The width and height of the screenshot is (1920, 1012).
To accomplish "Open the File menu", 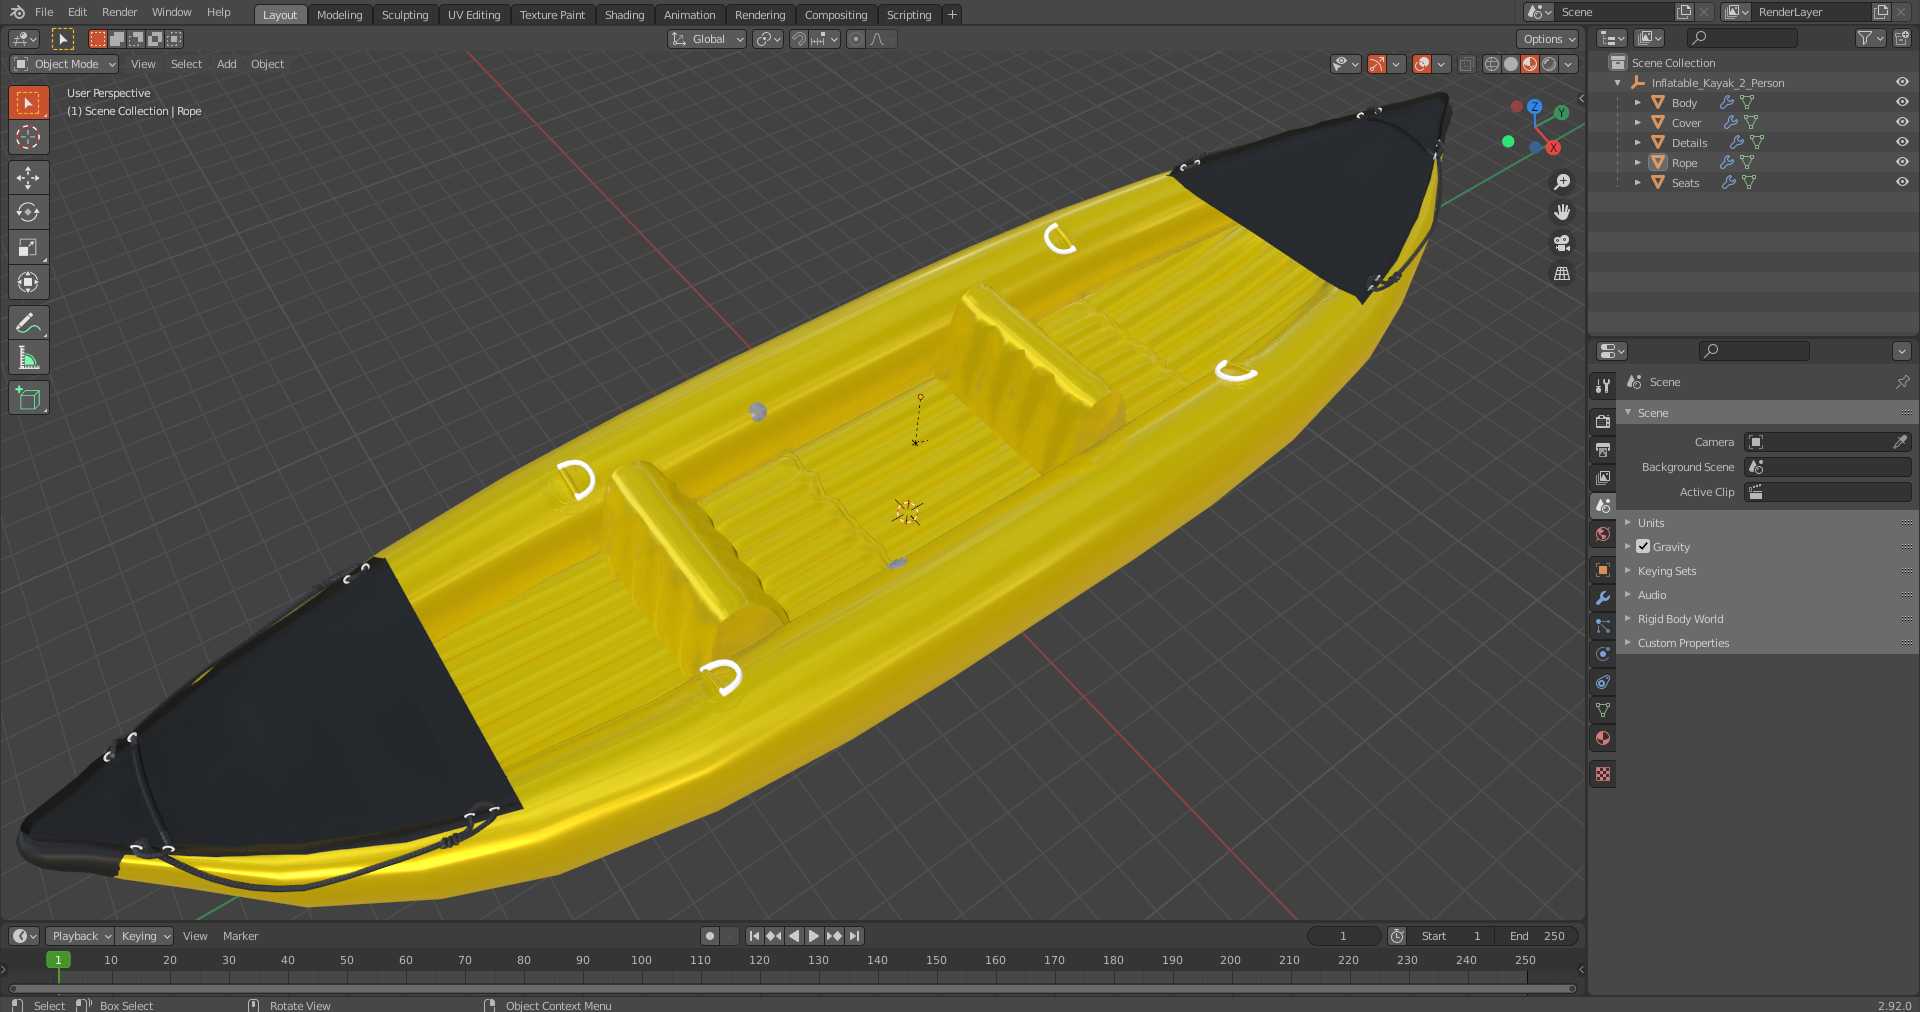I will point(44,12).
